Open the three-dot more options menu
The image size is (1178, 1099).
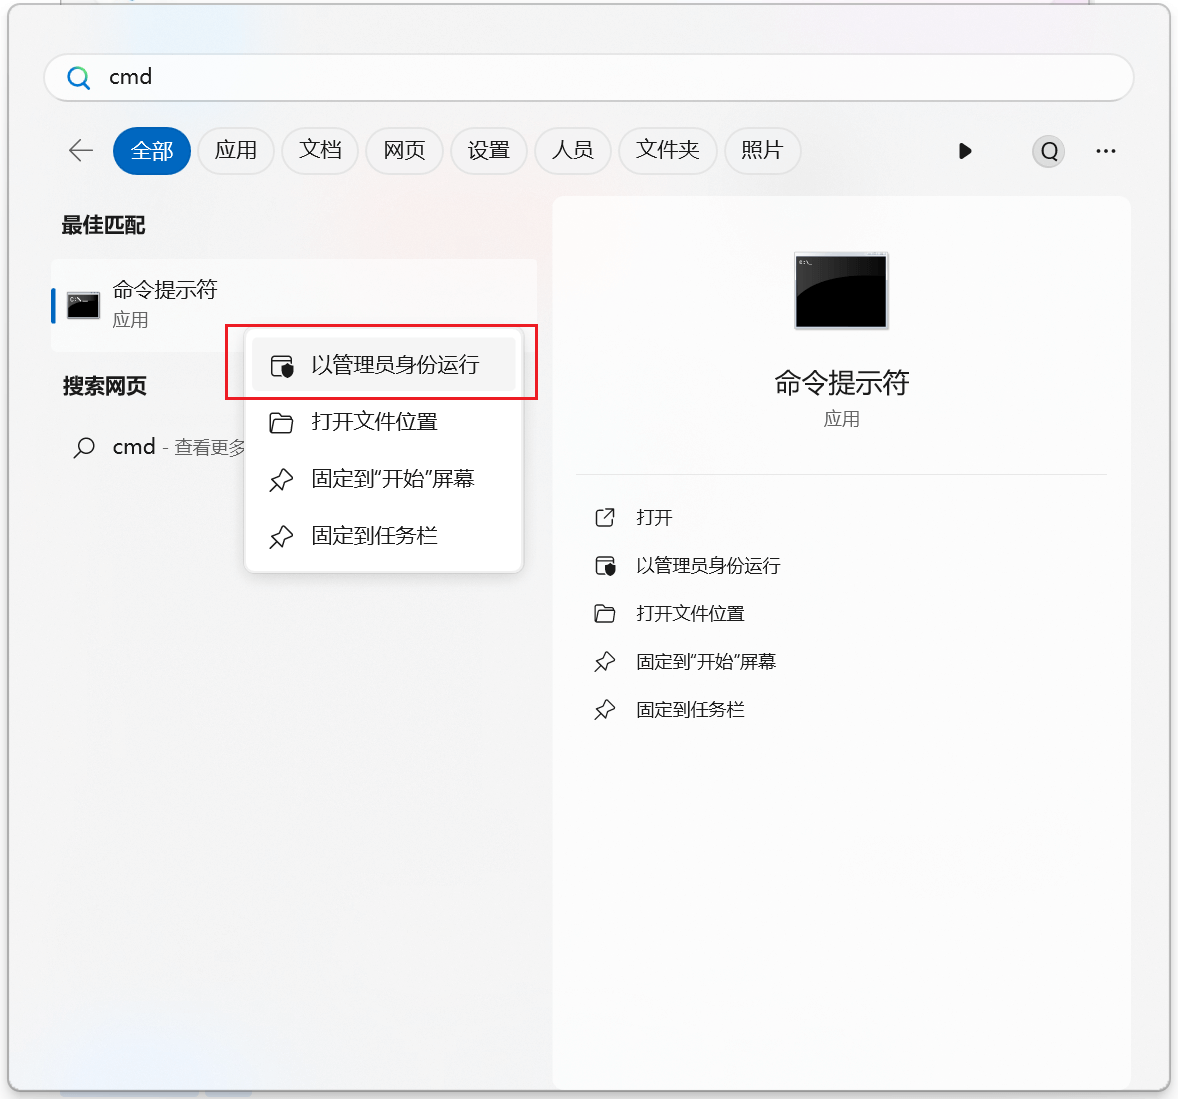[1105, 151]
